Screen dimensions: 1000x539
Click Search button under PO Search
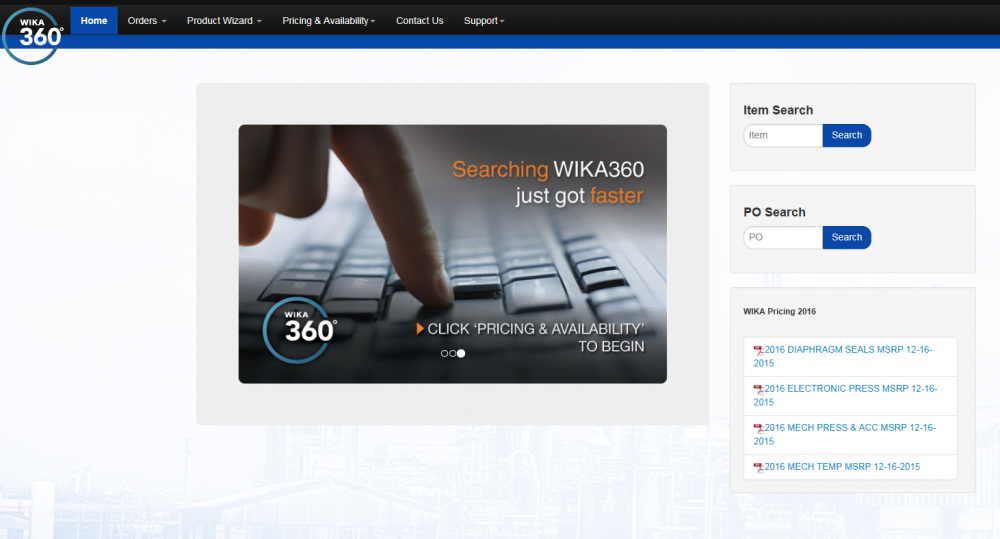pyautogui.click(x=846, y=237)
